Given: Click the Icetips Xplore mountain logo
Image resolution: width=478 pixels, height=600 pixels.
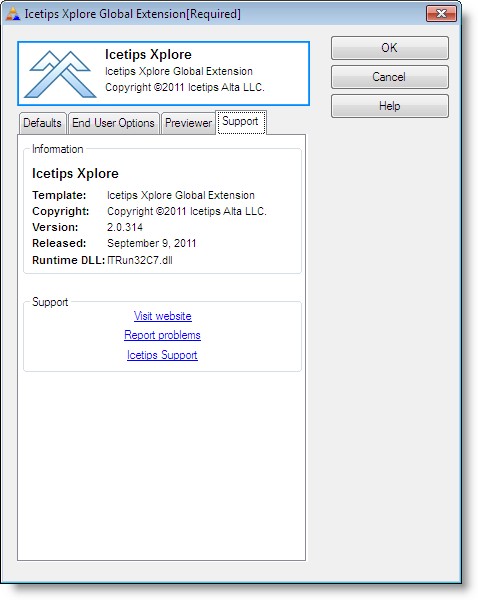Looking at the screenshot, I should (x=60, y=74).
